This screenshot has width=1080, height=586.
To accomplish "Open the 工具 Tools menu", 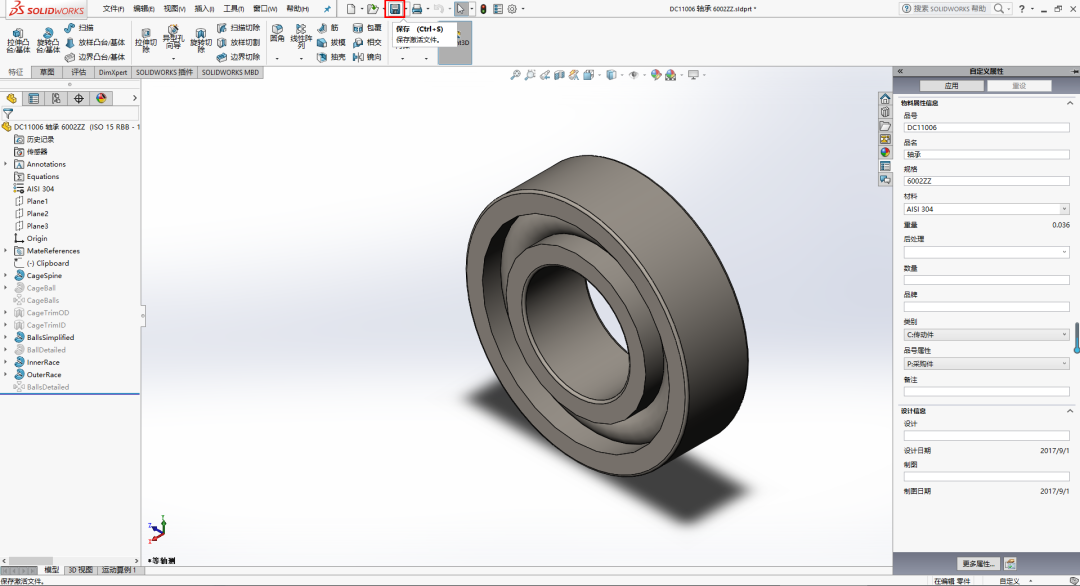I will [x=233, y=9].
